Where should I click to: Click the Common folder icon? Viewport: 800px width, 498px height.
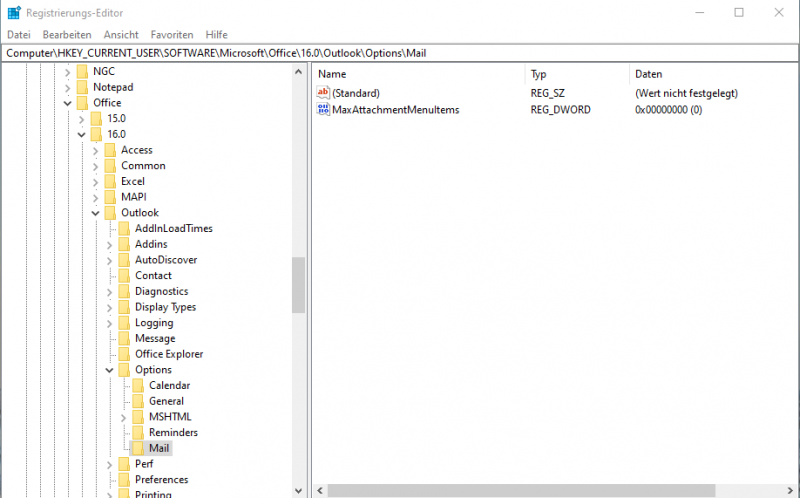(x=110, y=166)
